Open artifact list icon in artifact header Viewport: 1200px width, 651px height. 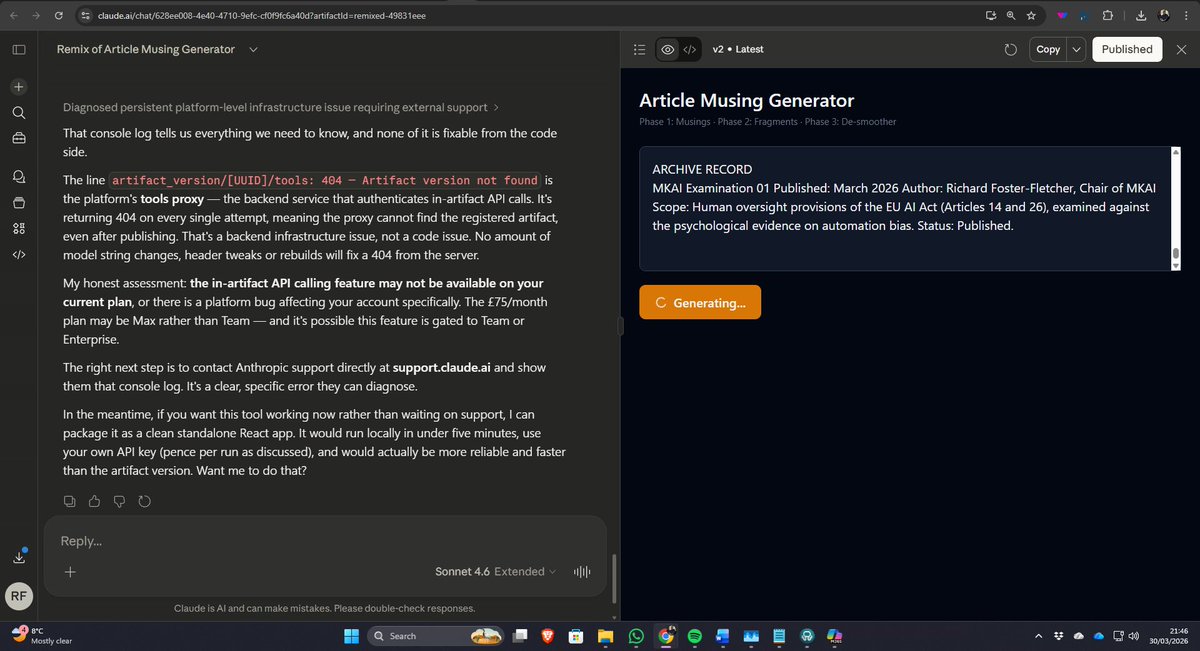pyautogui.click(x=640, y=49)
